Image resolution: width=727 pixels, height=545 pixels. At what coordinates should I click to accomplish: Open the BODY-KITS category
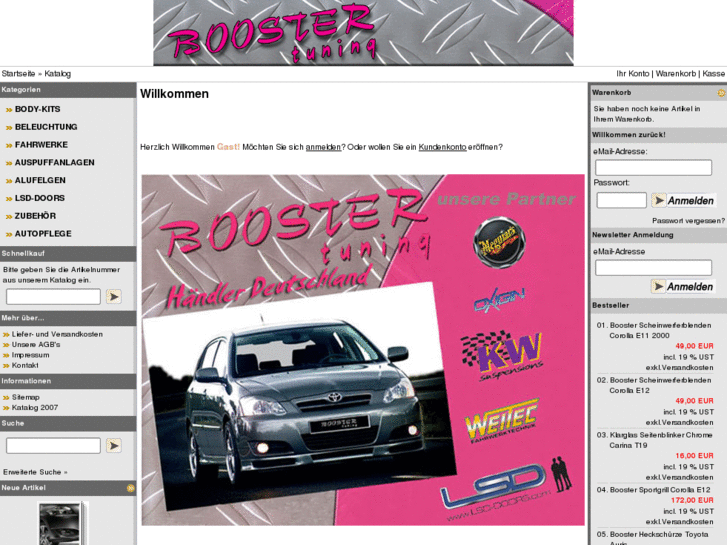click(x=38, y=109)
